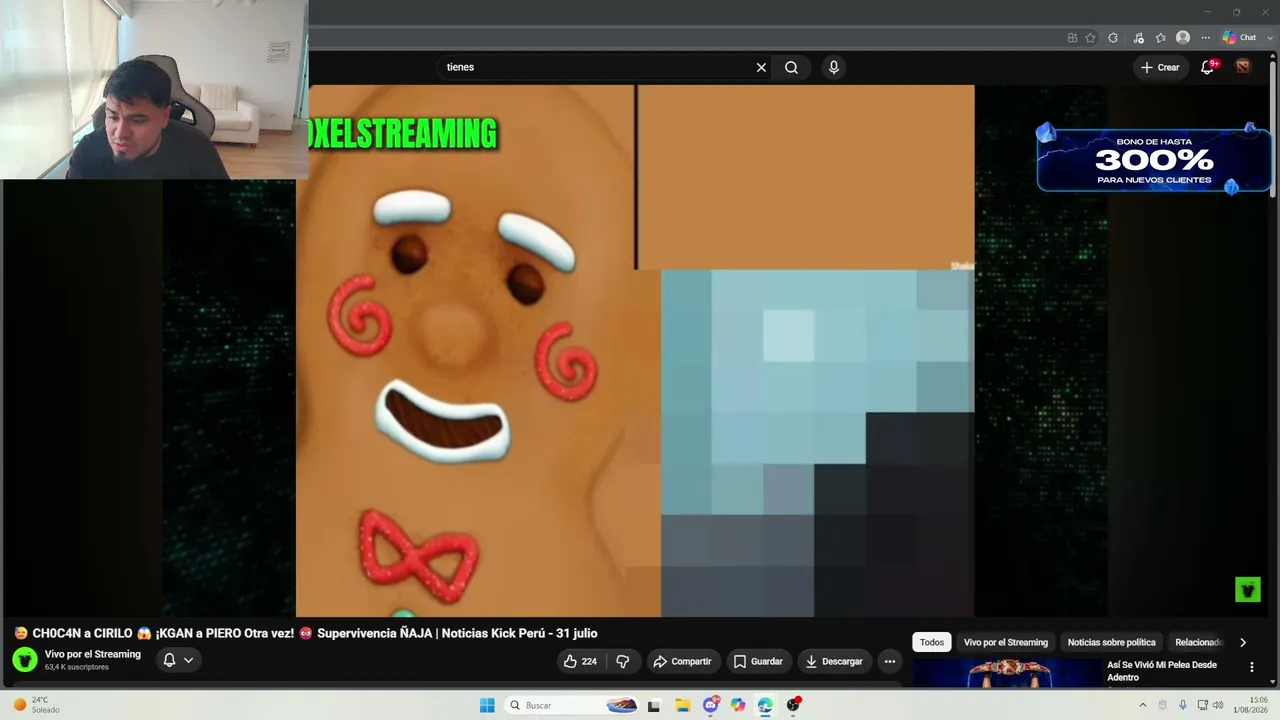The height and width of the screenshot is (720, 1280).
Task: Open the browser extensions icon
Action: tap(1113, 38)
